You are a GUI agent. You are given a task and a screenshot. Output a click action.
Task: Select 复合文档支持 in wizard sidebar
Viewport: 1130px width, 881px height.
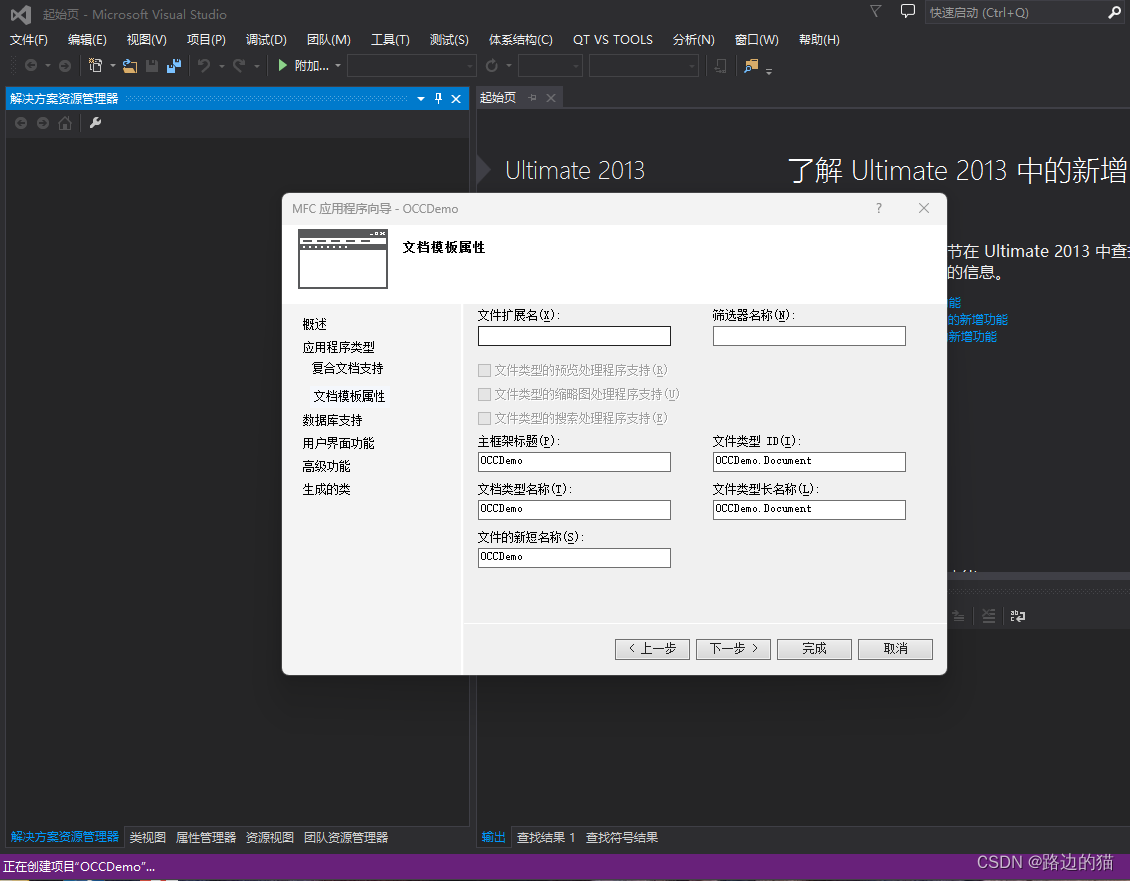pos(347,368)
